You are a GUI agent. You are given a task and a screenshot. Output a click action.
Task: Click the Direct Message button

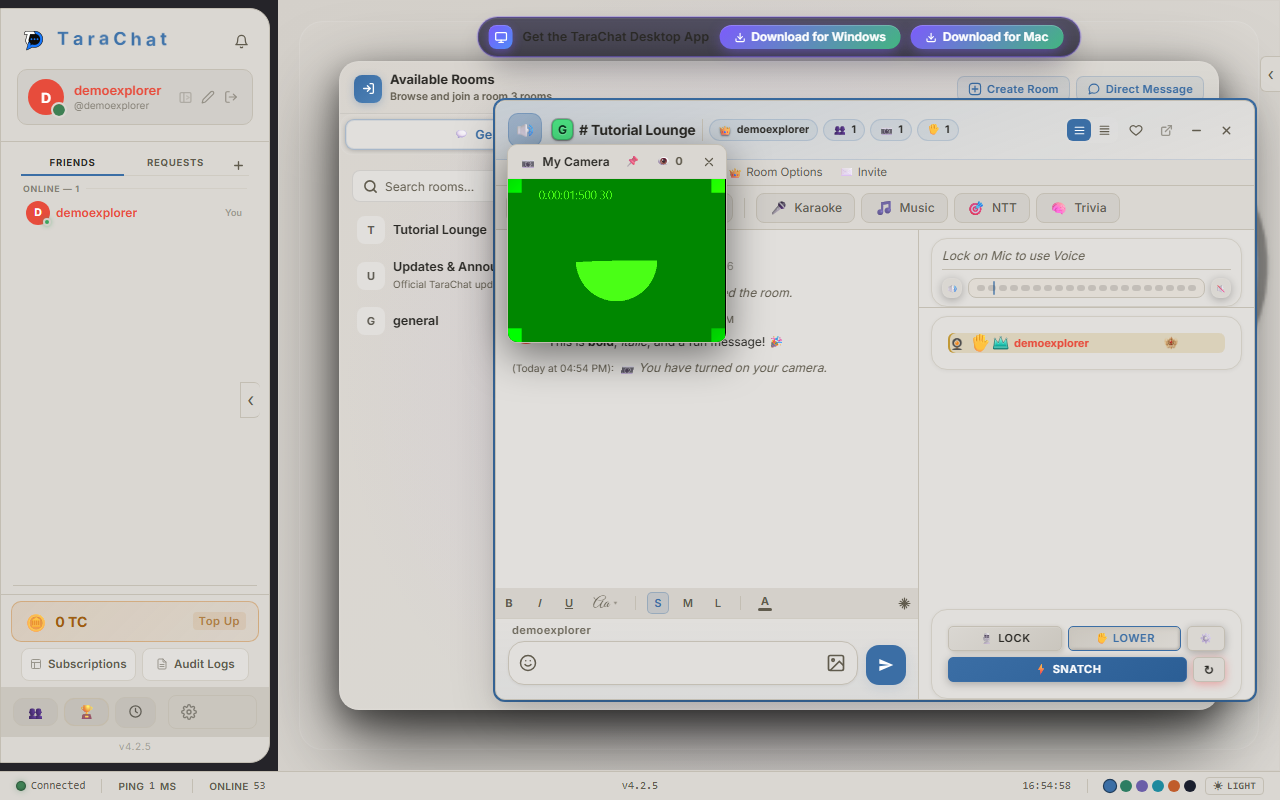point(1139,89)
